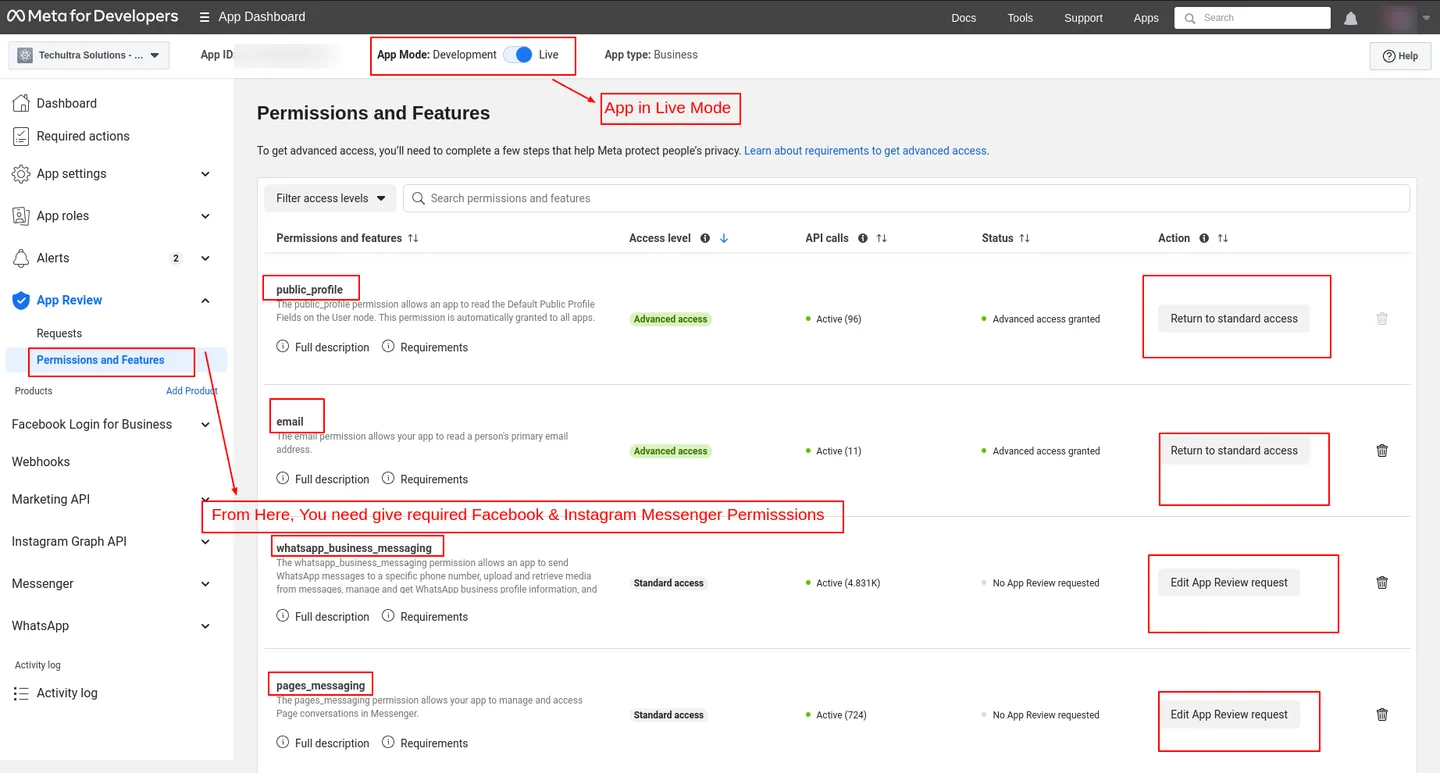Click the Alerts bell icon in sidebar

pos(20,258)
